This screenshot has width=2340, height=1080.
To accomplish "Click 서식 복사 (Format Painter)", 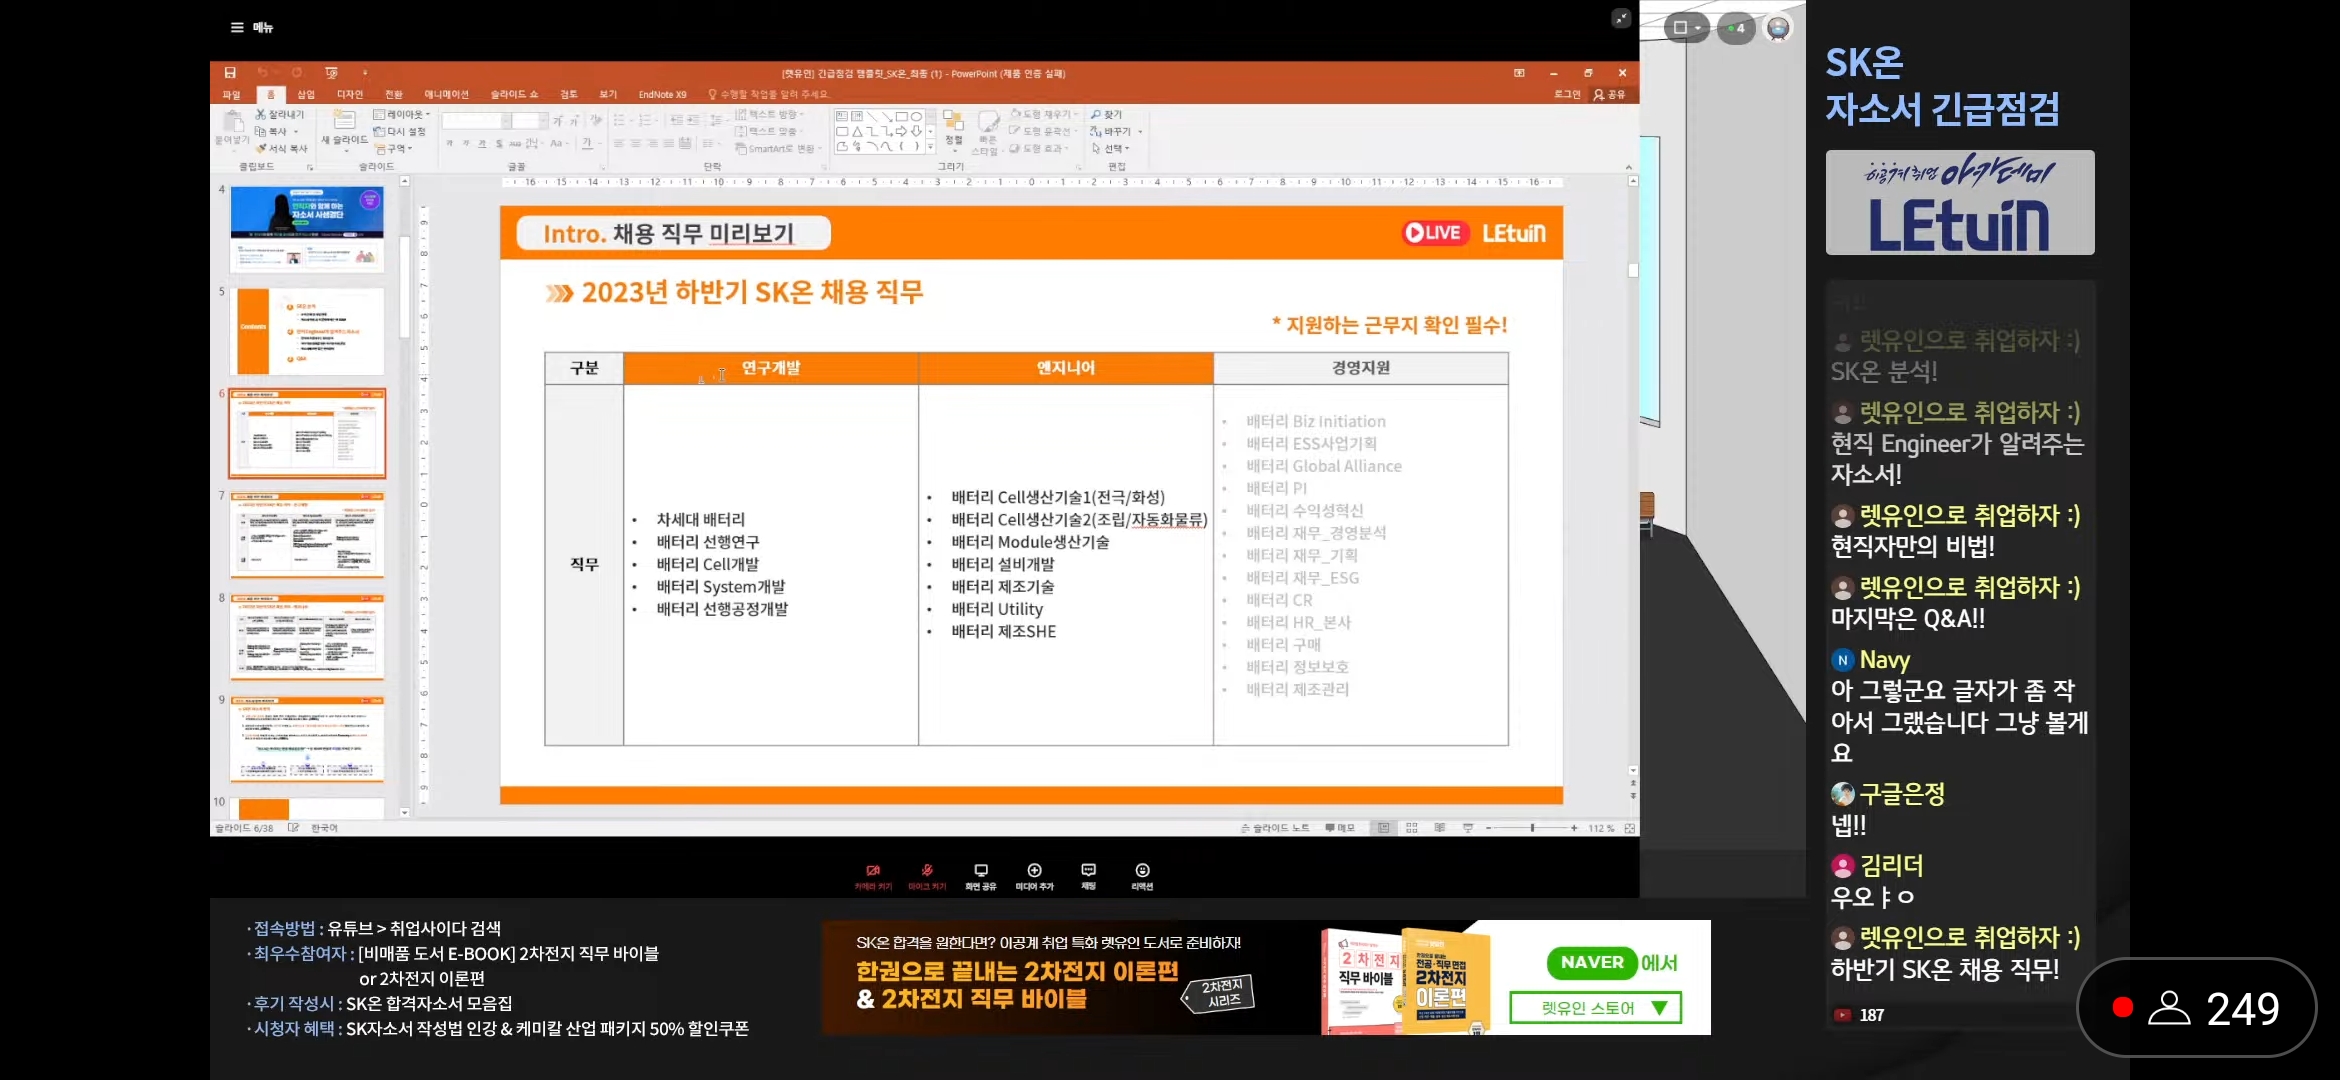I will tap(282, 148).
